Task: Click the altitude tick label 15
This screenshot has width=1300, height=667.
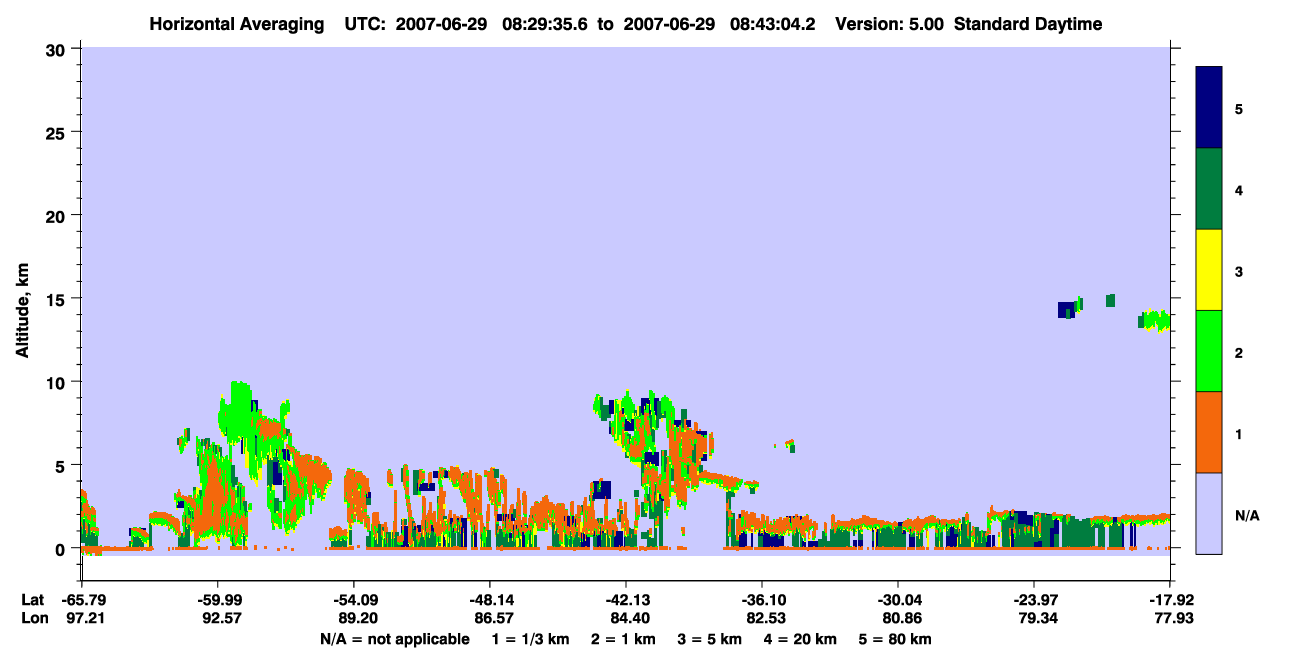Action: click(56, 298)
